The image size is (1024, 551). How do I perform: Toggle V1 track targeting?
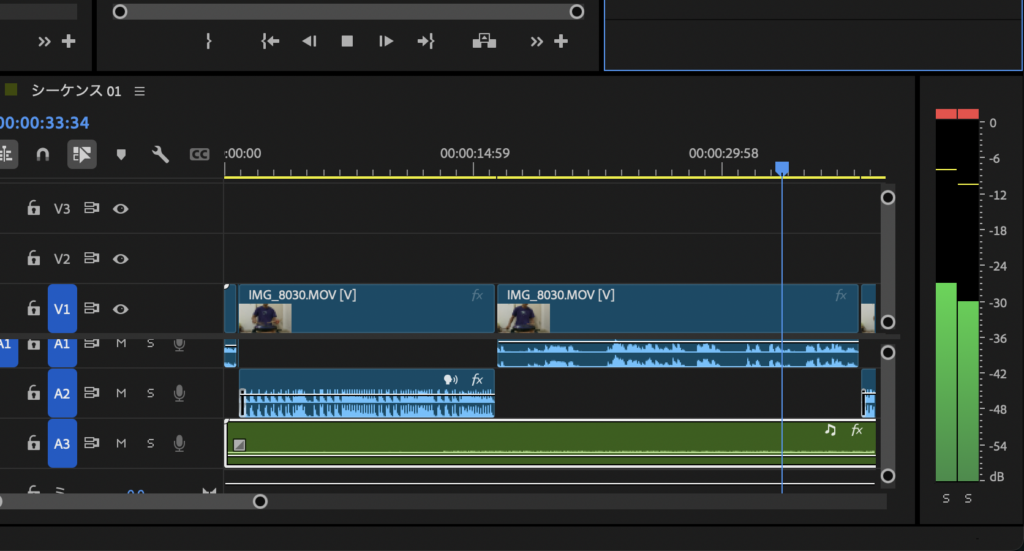click(x=62, y=309)
